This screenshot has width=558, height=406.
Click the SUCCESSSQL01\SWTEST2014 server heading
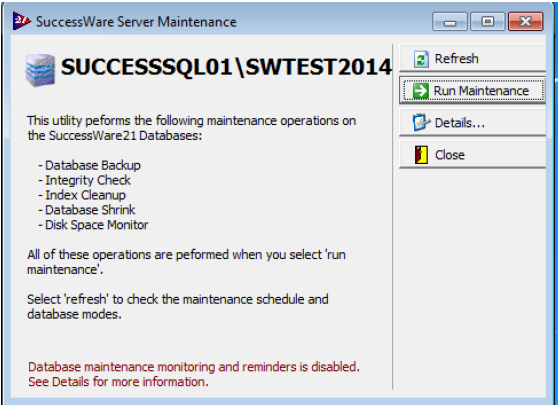pos(226,67)
